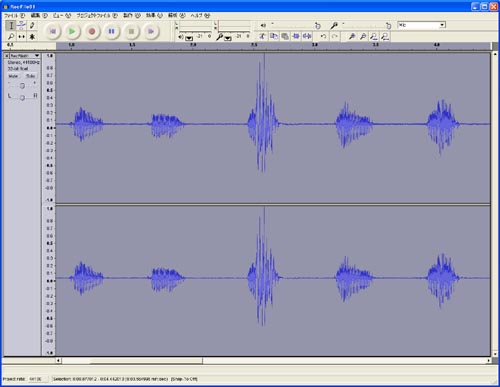
Task: Click the track gain slider knob
Action: click(22, 86)
